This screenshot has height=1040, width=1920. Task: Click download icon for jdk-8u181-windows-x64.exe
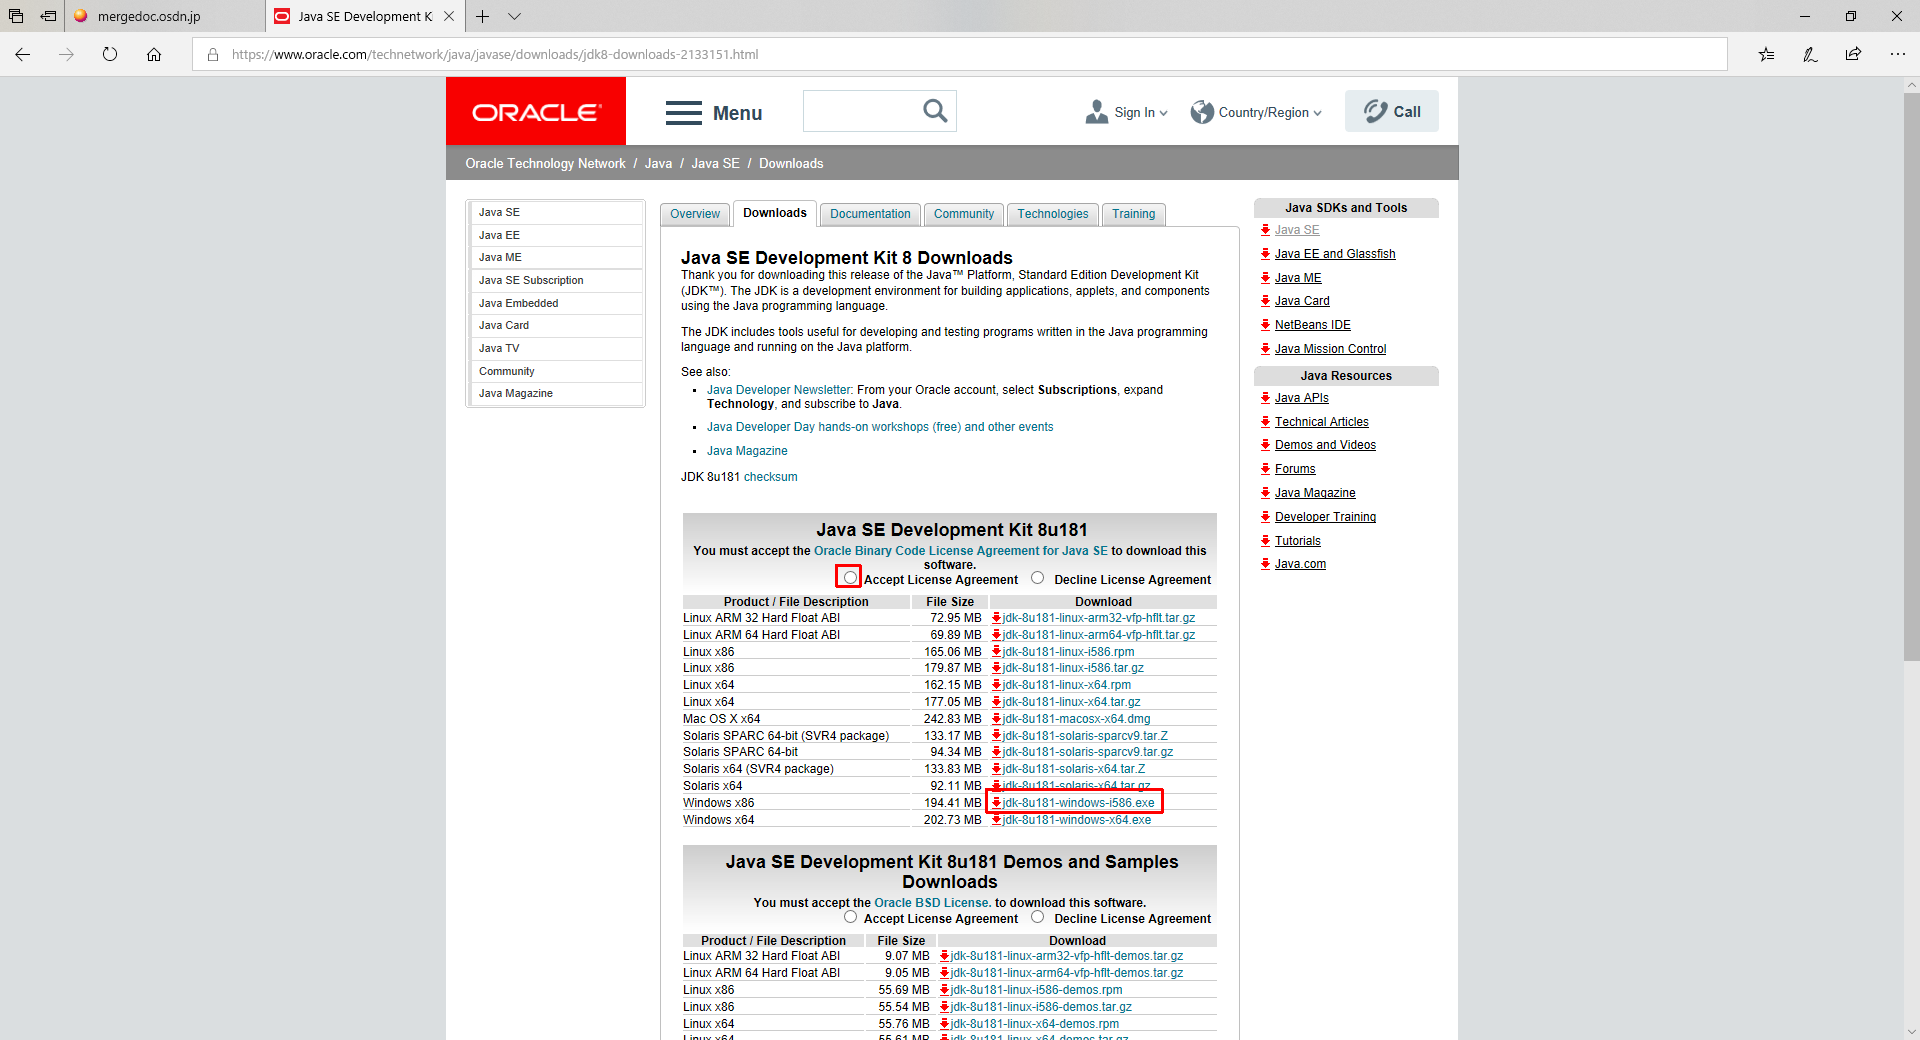[997, 820]
